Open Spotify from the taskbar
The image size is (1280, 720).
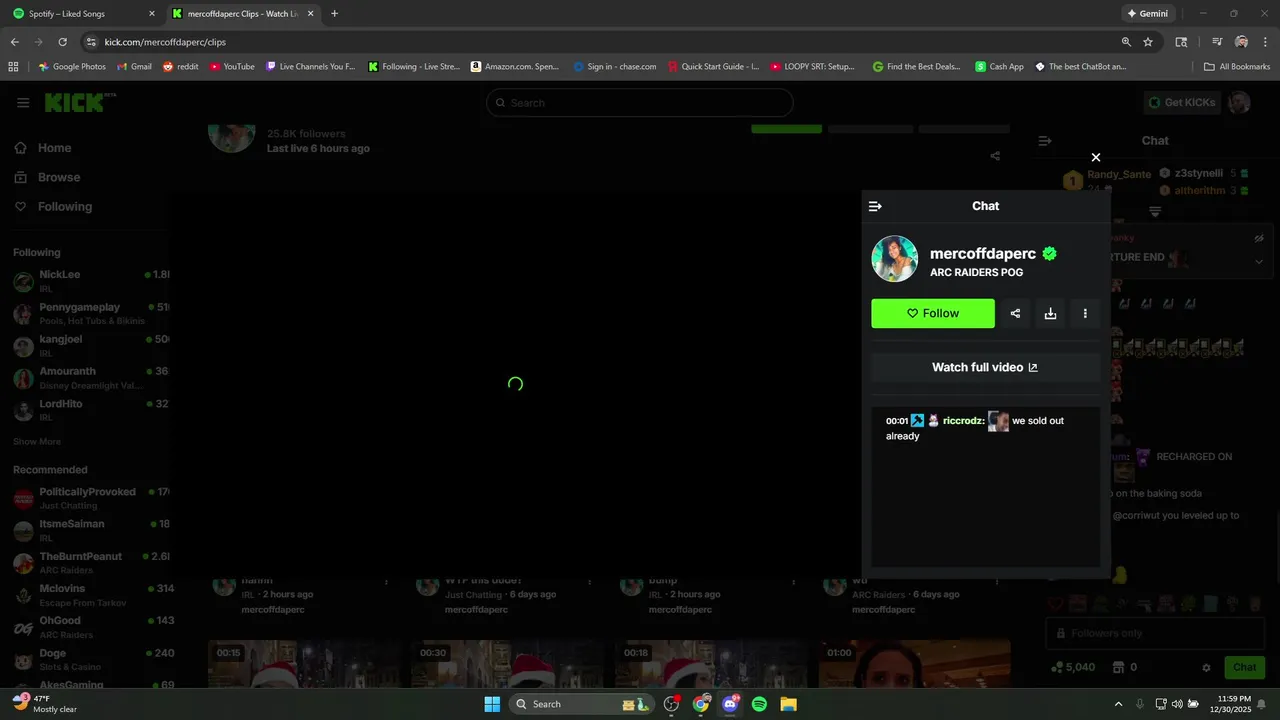coord(759,704)
